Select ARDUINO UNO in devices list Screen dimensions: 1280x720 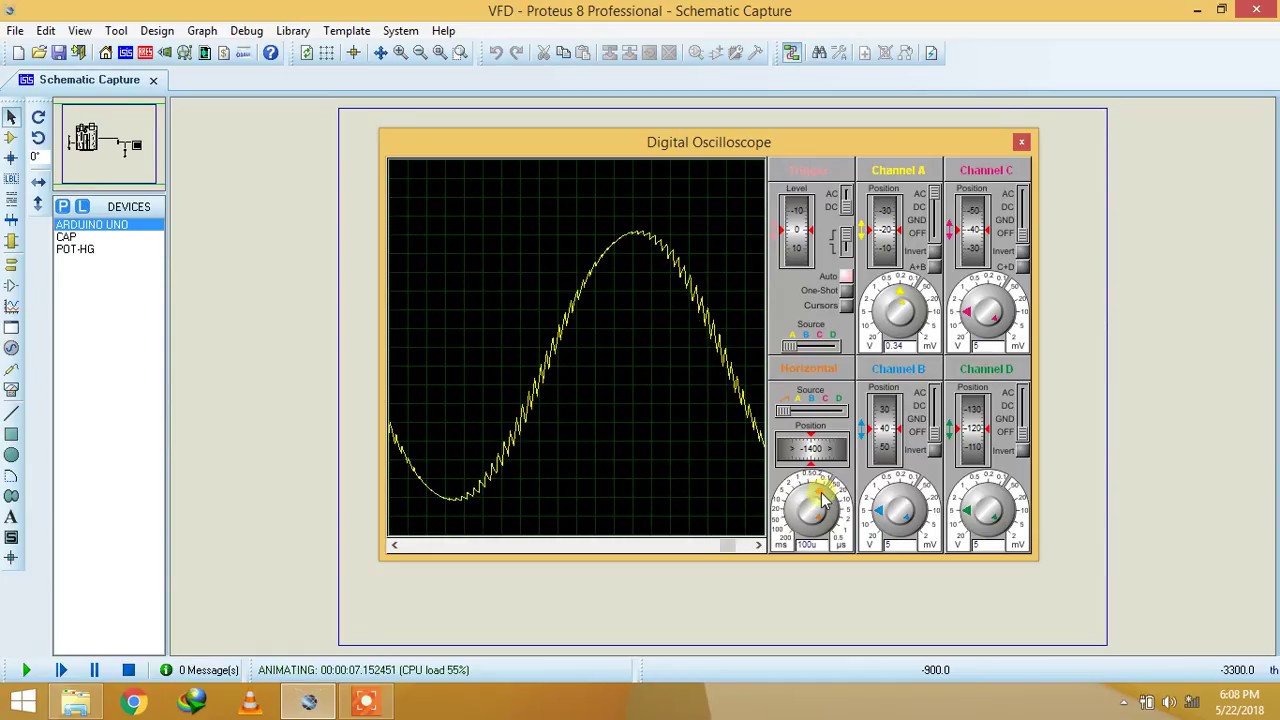[109, 225]
